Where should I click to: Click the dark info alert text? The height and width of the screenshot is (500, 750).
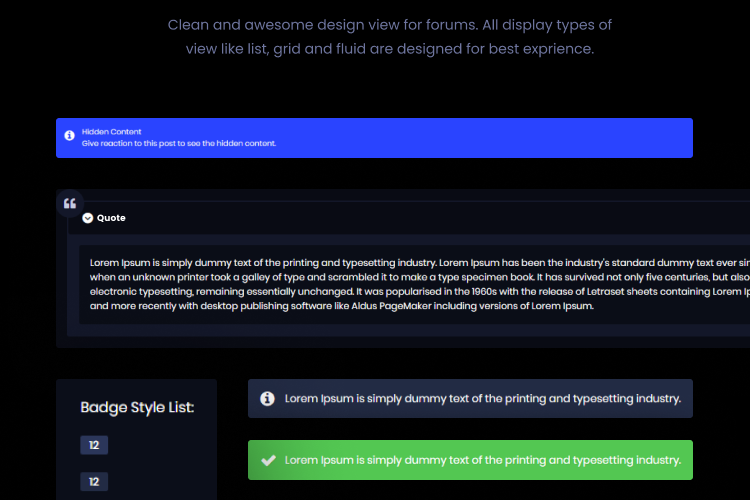click(482, 398)
